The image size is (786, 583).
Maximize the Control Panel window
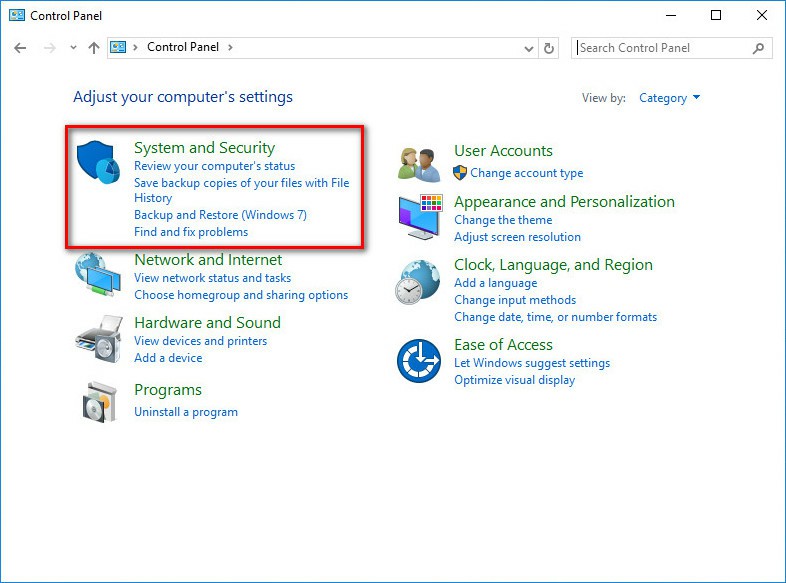point(716,16)
